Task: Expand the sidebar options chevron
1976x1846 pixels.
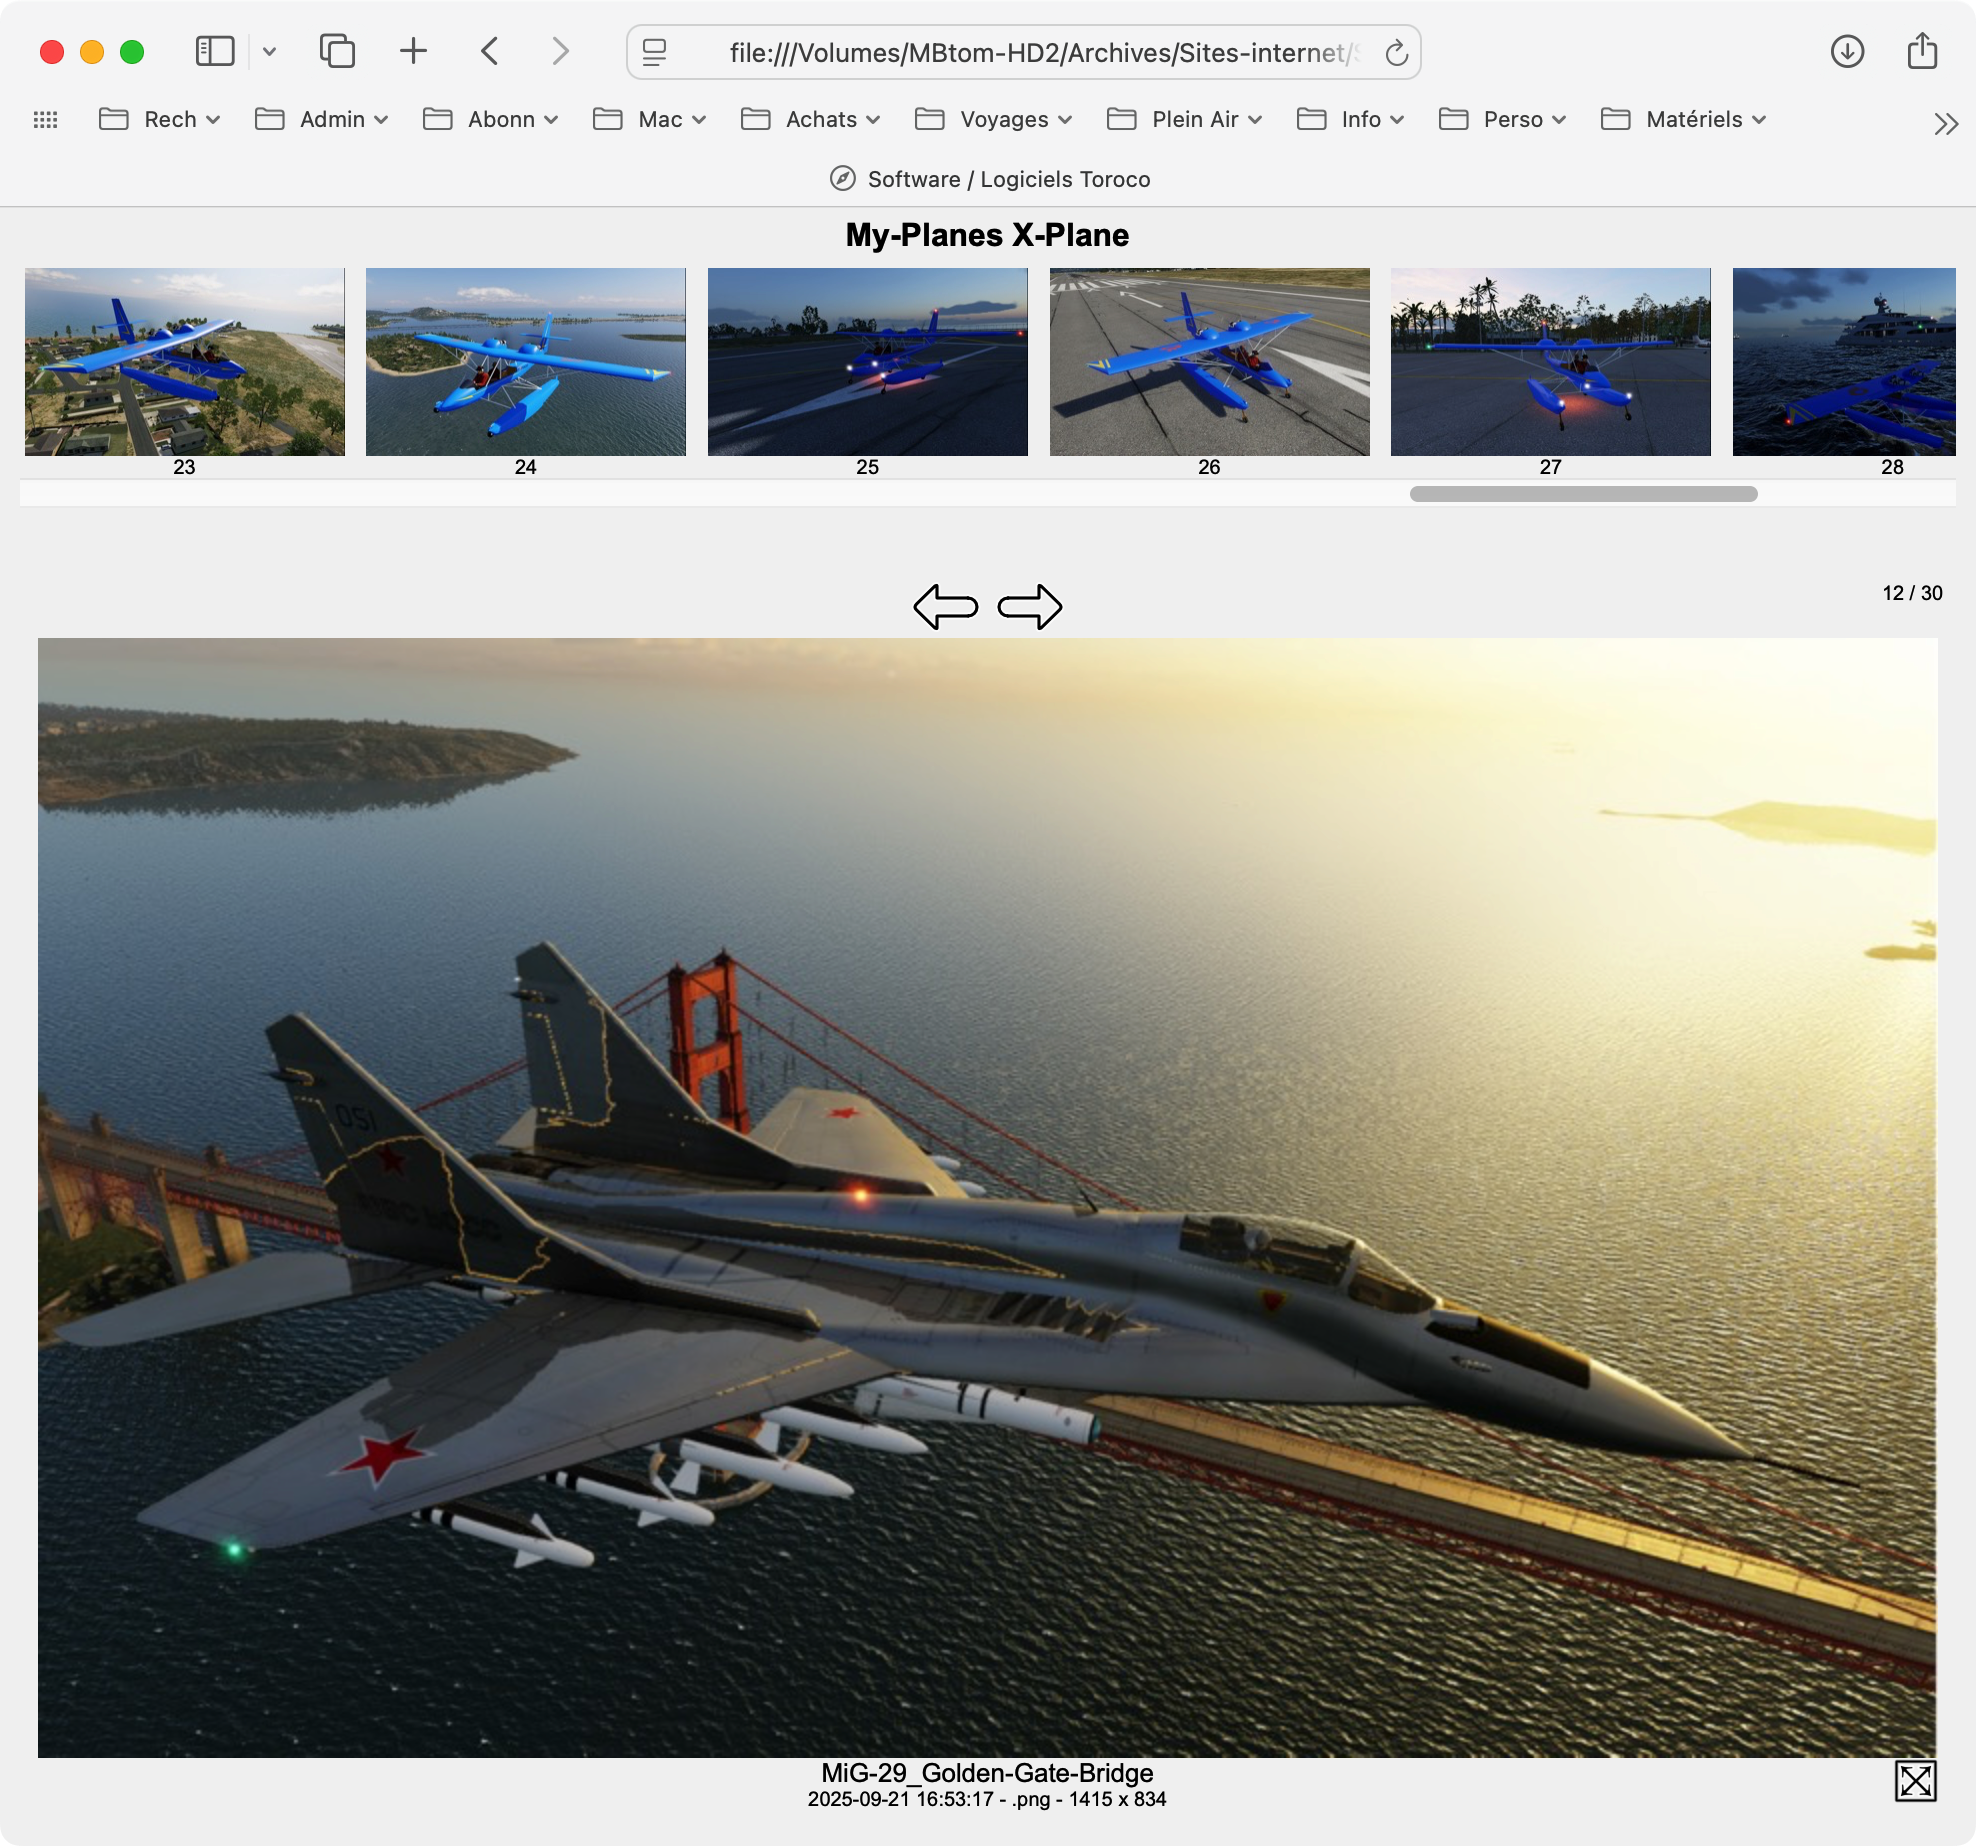Action: coord(269,52)
